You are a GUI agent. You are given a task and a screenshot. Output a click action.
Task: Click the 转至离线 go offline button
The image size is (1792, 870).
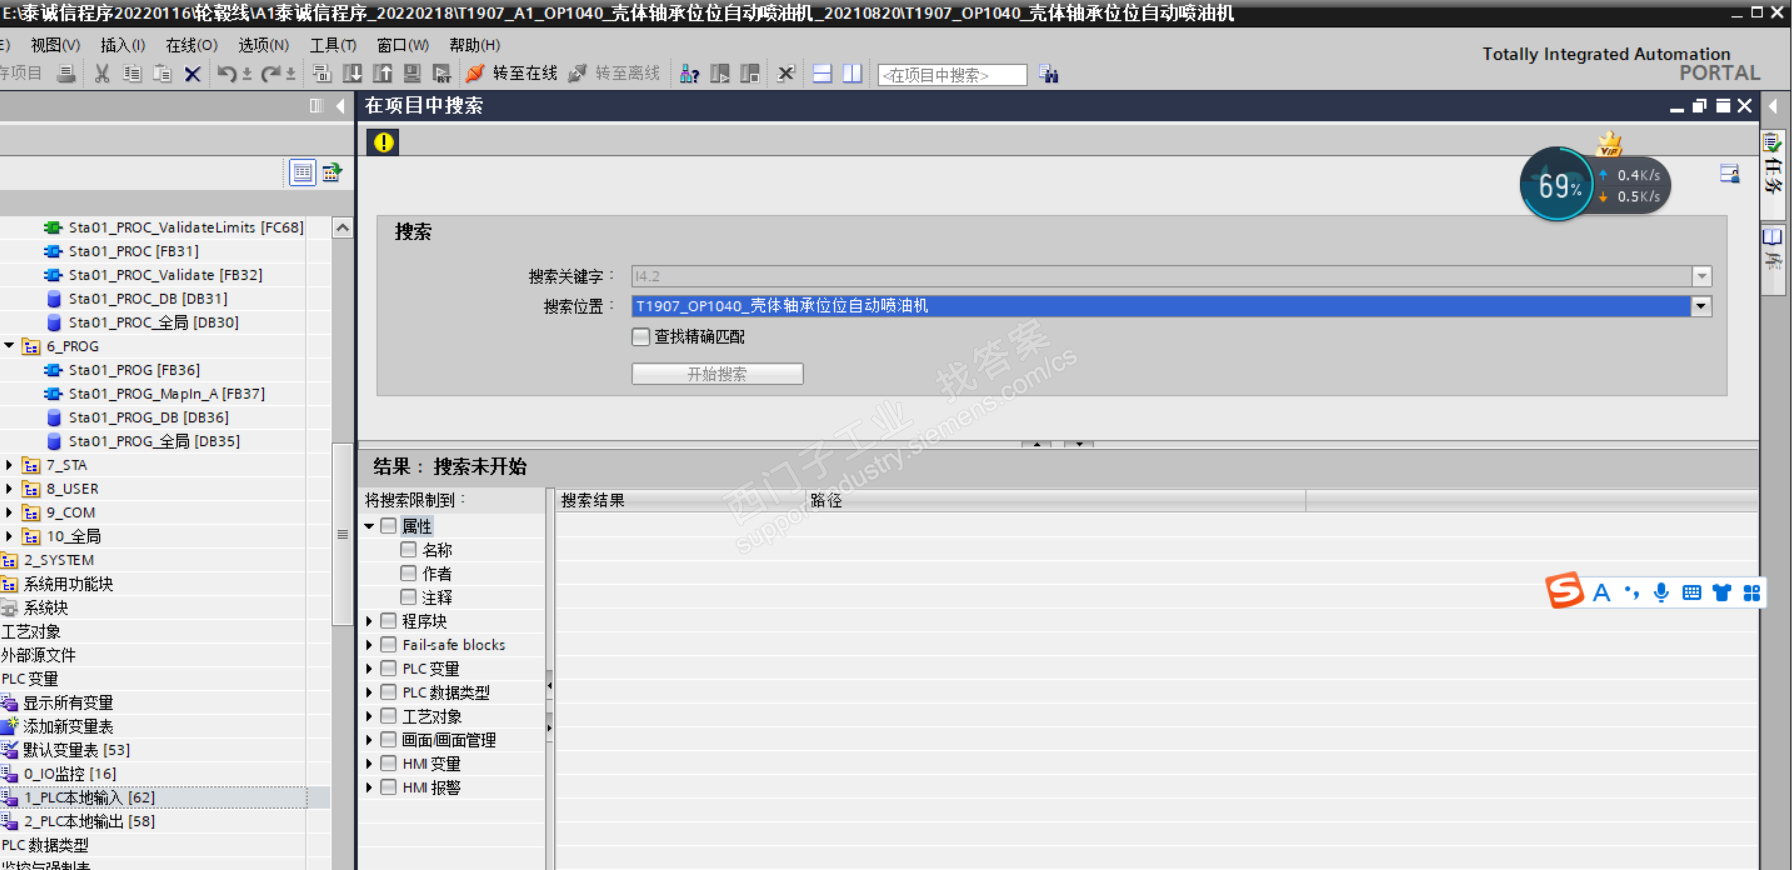point(614,74)
